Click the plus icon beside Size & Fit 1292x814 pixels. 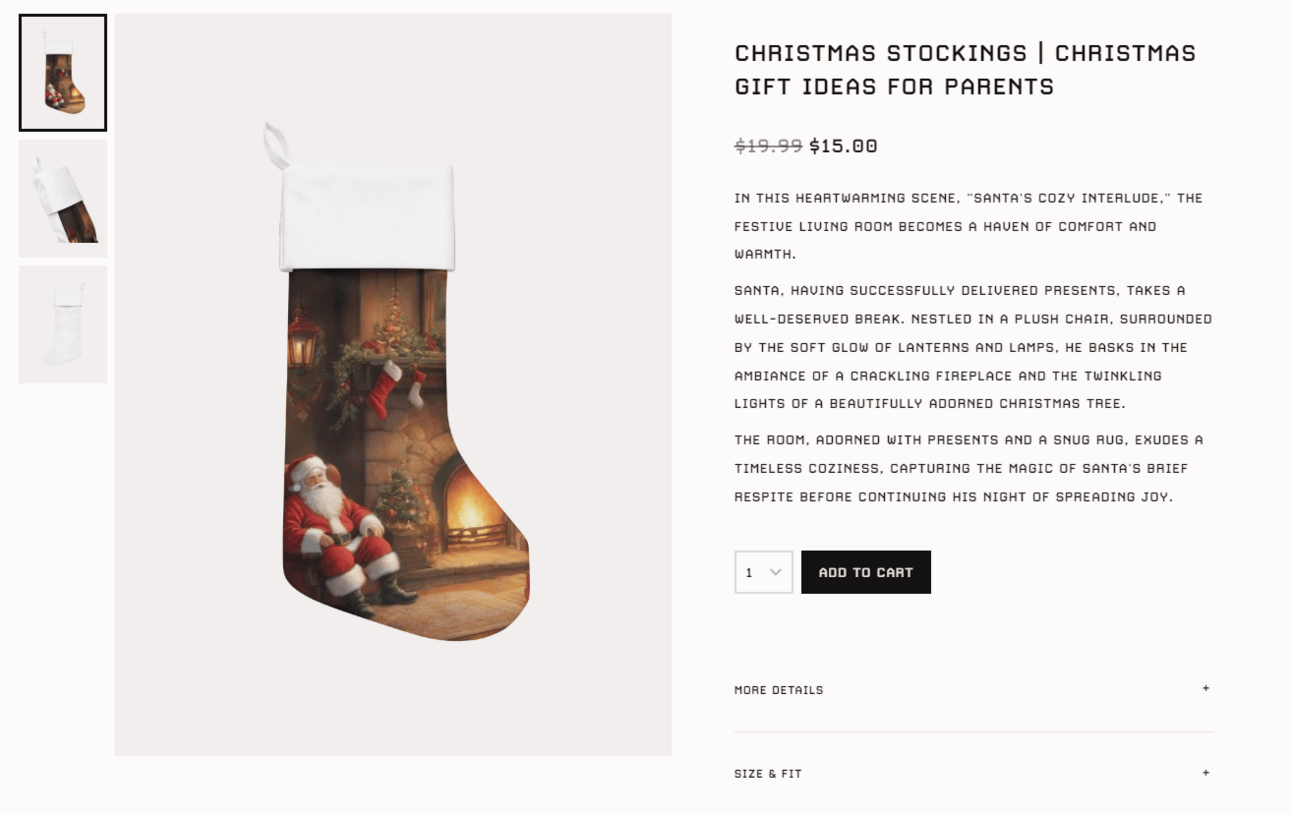[x=1205, y=773]
